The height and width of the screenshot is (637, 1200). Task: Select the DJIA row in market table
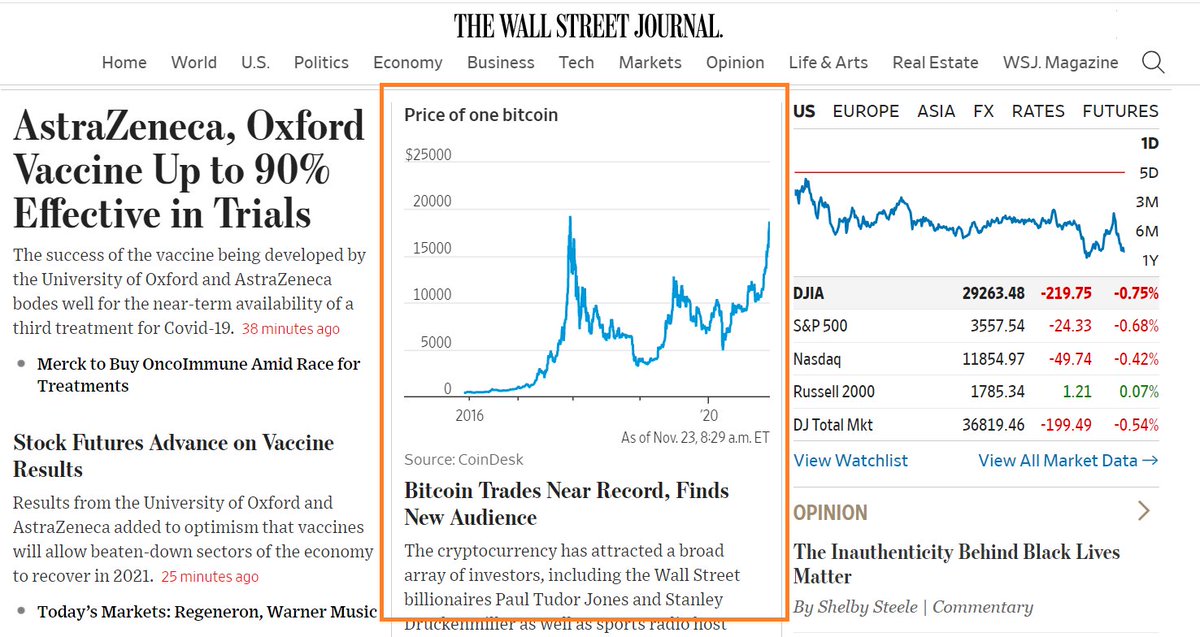[x=976, y=294]
